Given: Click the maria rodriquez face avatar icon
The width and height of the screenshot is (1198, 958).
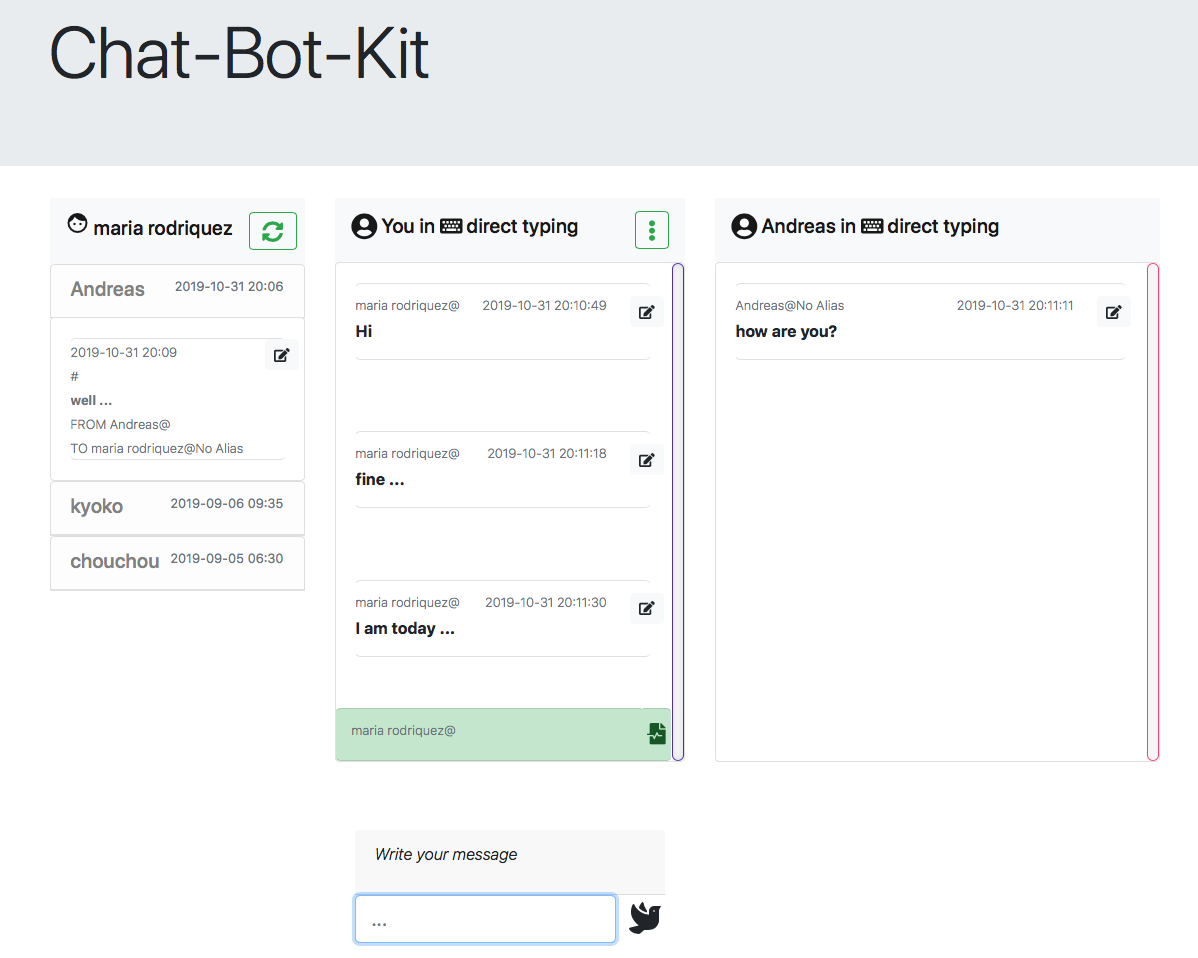Looking at the screenshot, I should click(77, 224).
